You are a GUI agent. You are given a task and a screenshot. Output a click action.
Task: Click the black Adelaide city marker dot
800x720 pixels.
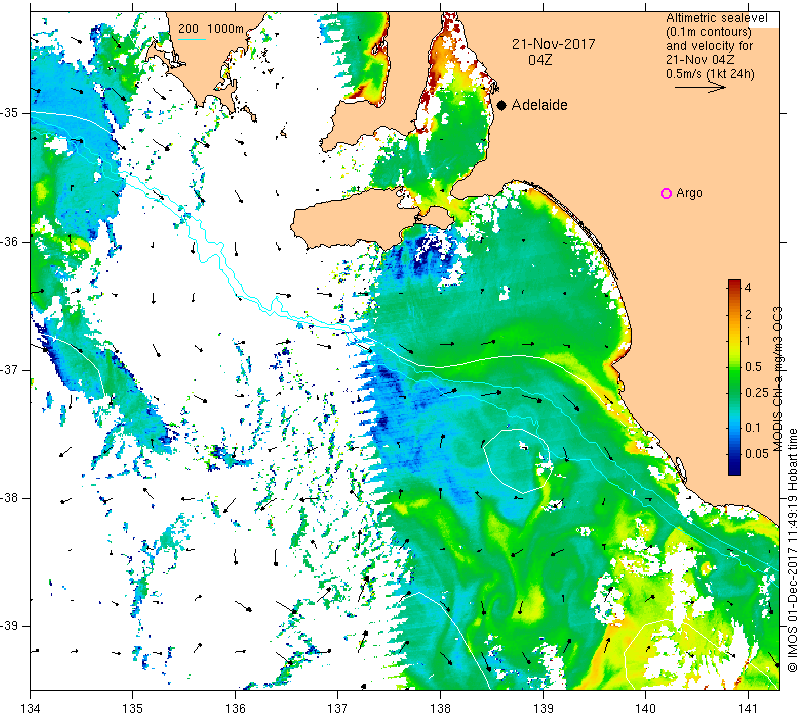tap(502, 105)
